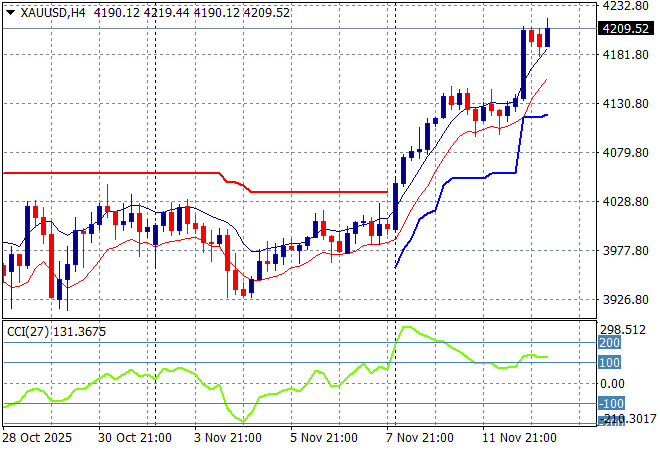Open the chart menu triangle beside XAUUSD
This screenshot has height=450, width=660.
pyautogui.click(x=11, y=13)
